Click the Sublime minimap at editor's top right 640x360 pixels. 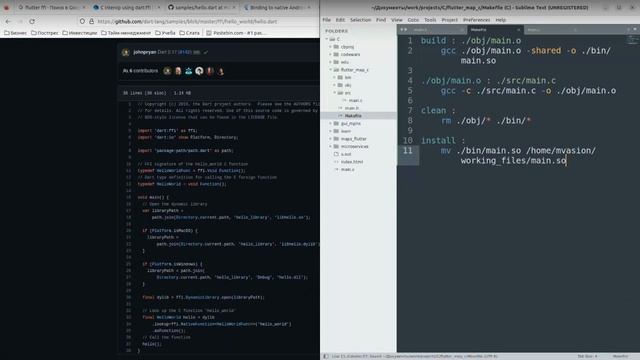click(x=633, y=40)
